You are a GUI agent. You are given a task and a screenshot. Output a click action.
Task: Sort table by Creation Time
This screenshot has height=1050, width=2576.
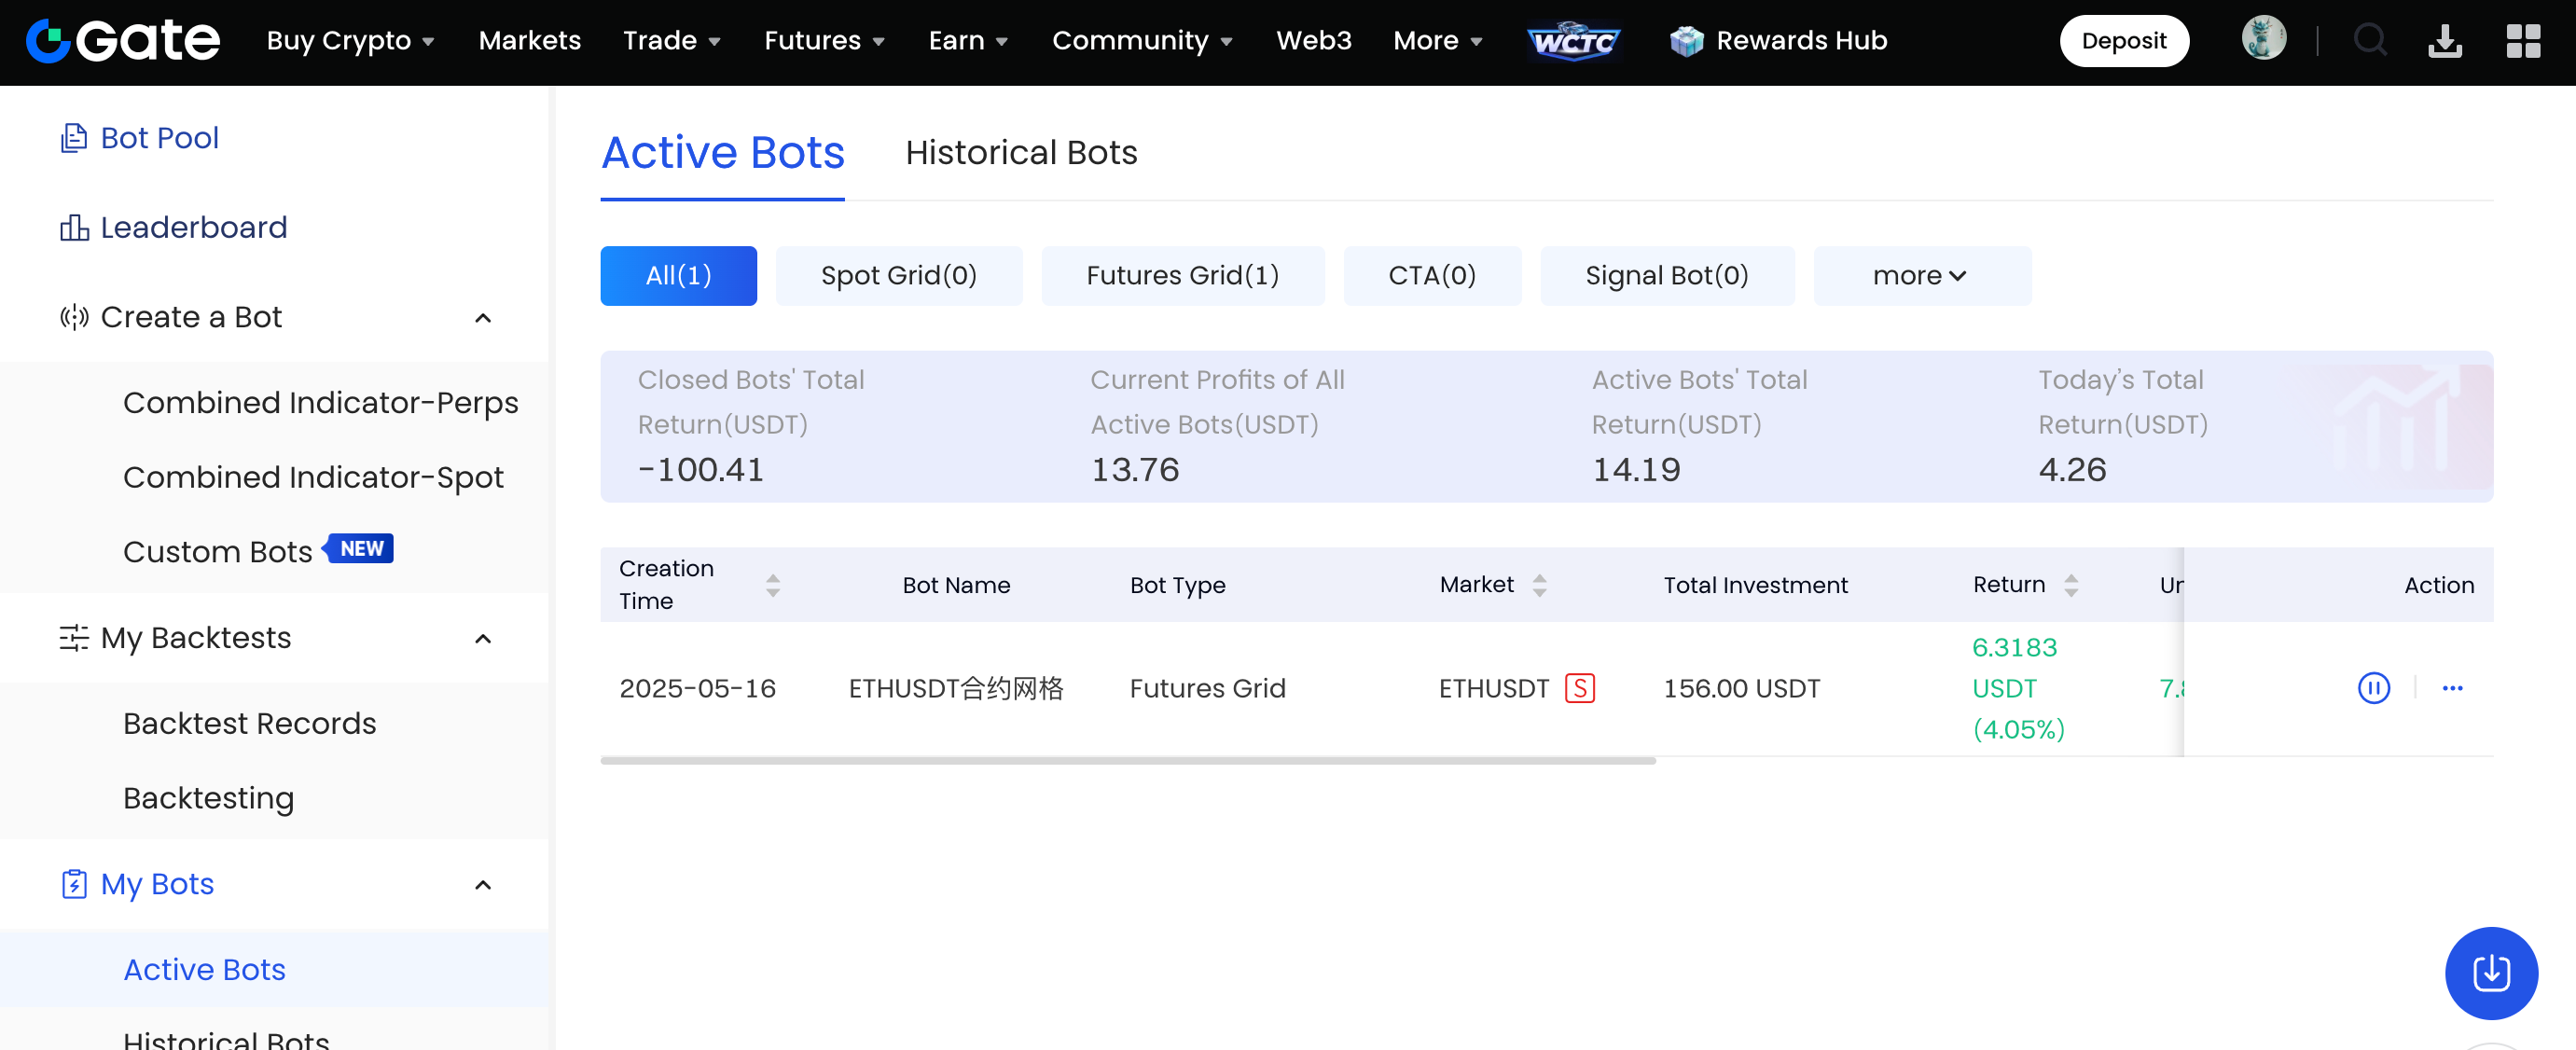pos(772,585)
